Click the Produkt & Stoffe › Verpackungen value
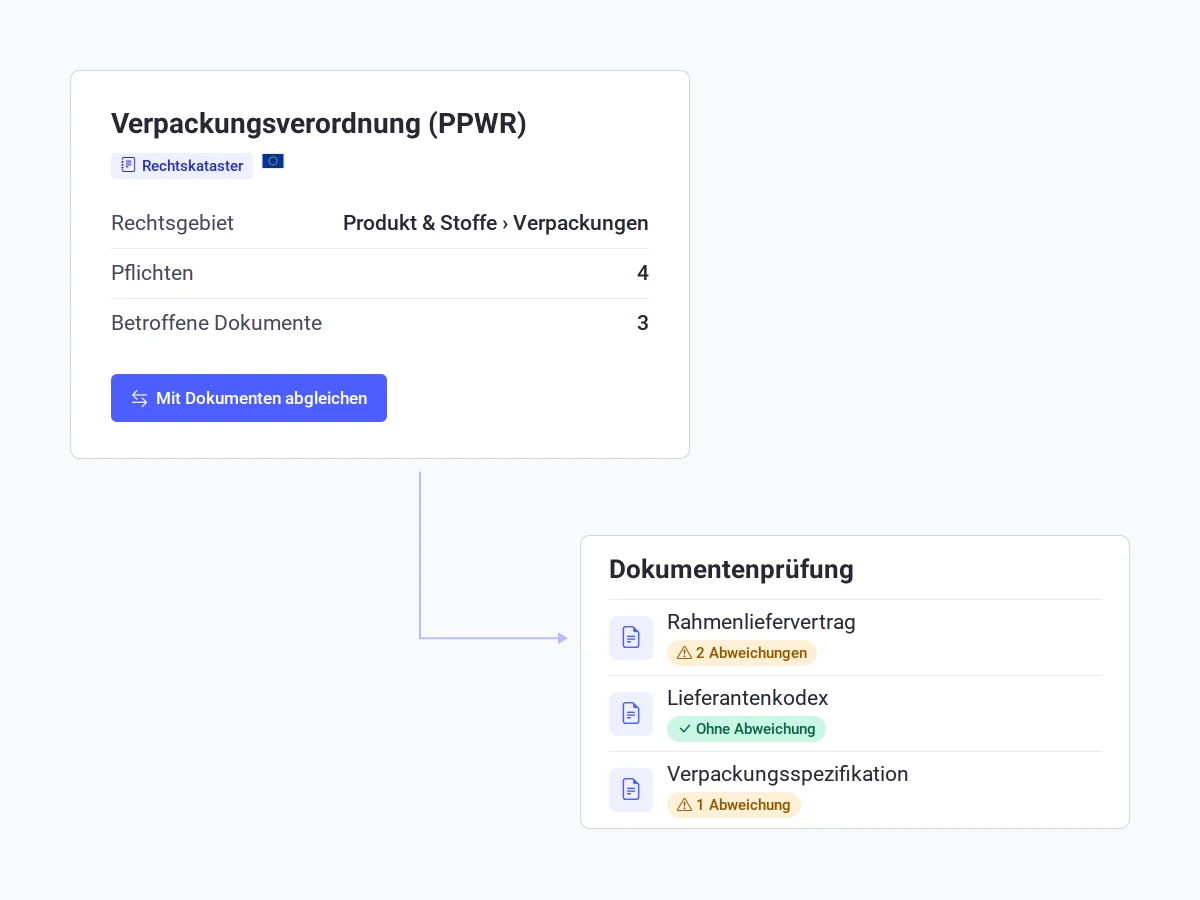 [x=496, y=223]
